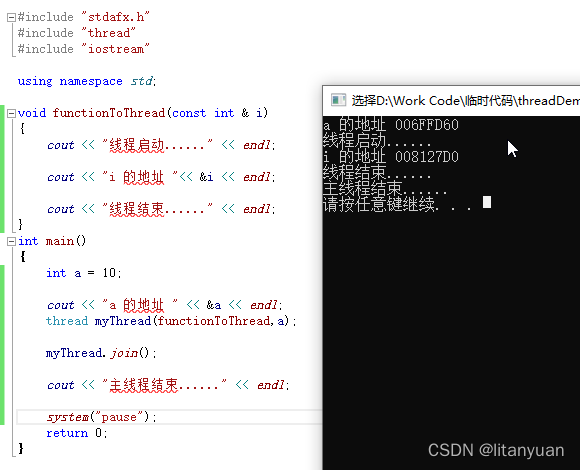Collapse the #include block fold marker
Viewport: 580px width, 470px height.
[11, 17]
